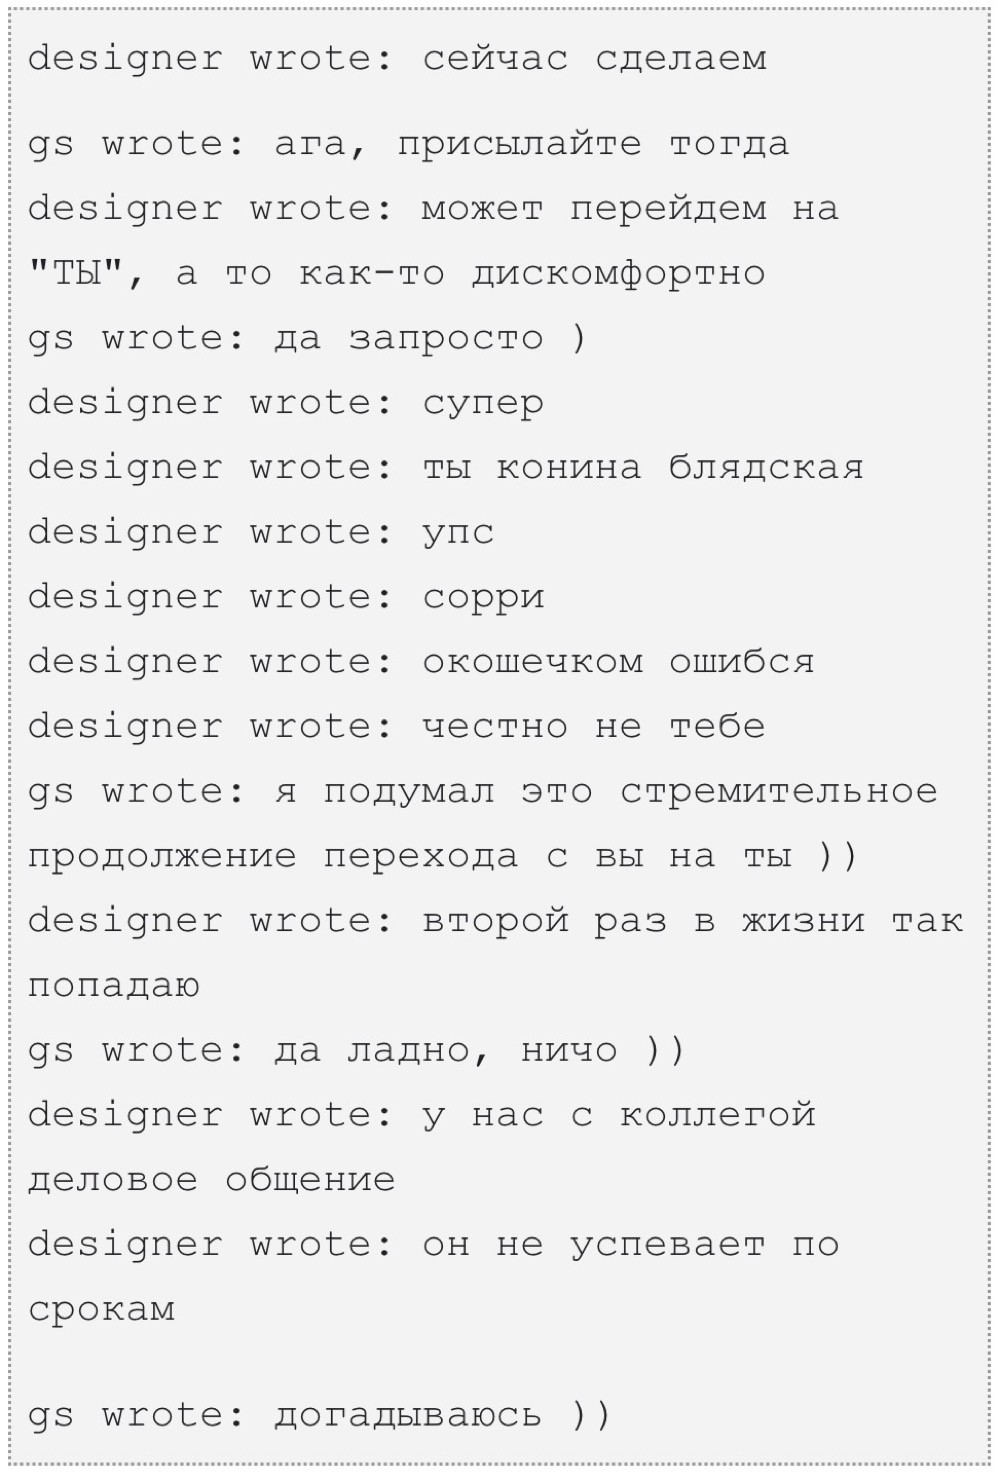
Task: Select the text 'второй раз в жизни так'
Action: point(692,921)
